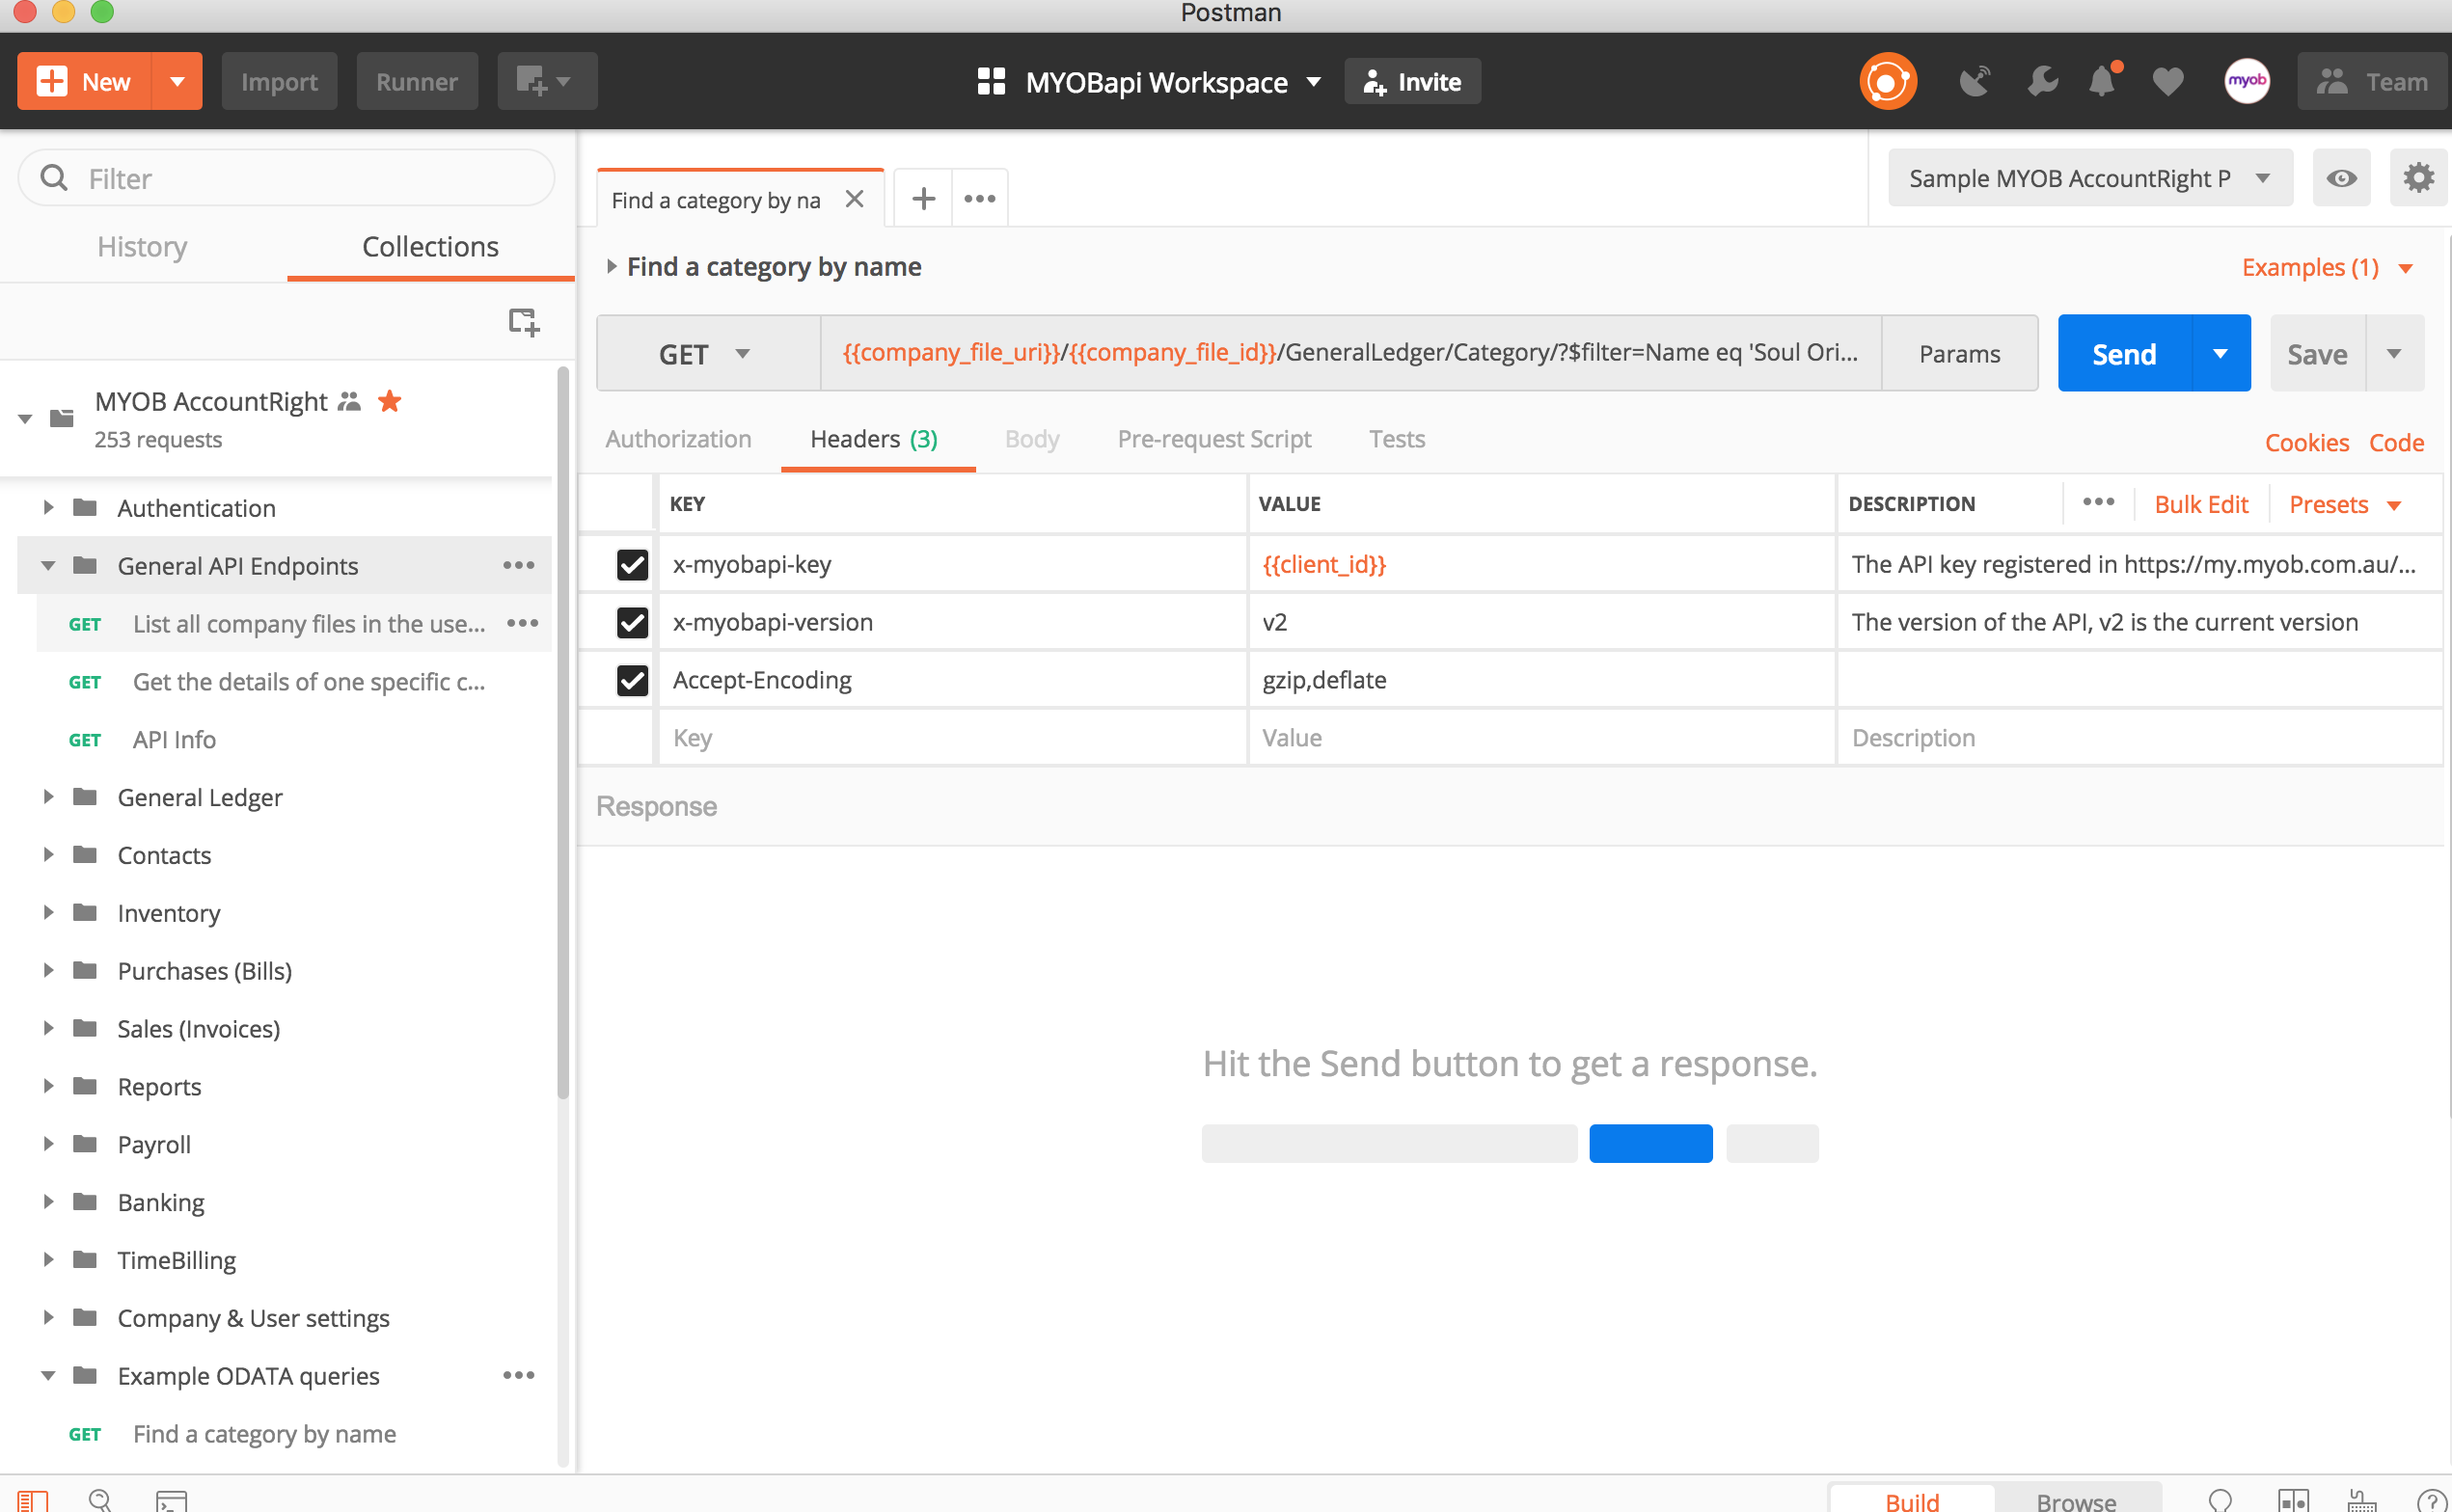Open bootcamp lightbulb icon in status bar

(2220, 1500)
